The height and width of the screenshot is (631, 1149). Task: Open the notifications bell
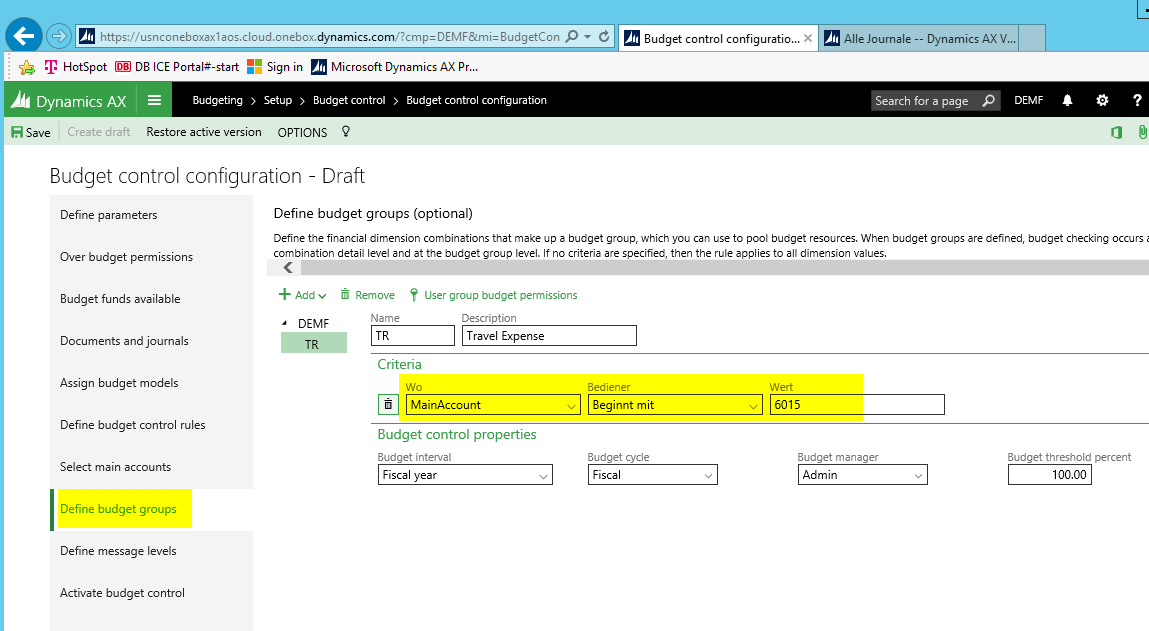[x=1067, y=101]
